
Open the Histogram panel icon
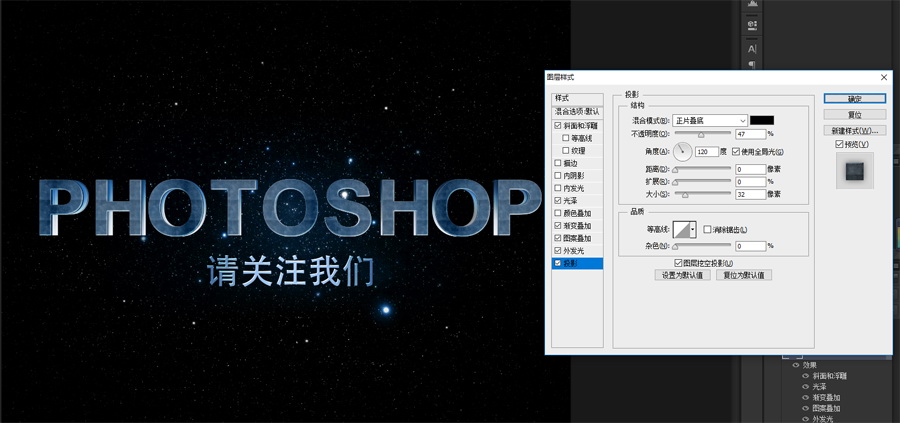pos(752,4)
